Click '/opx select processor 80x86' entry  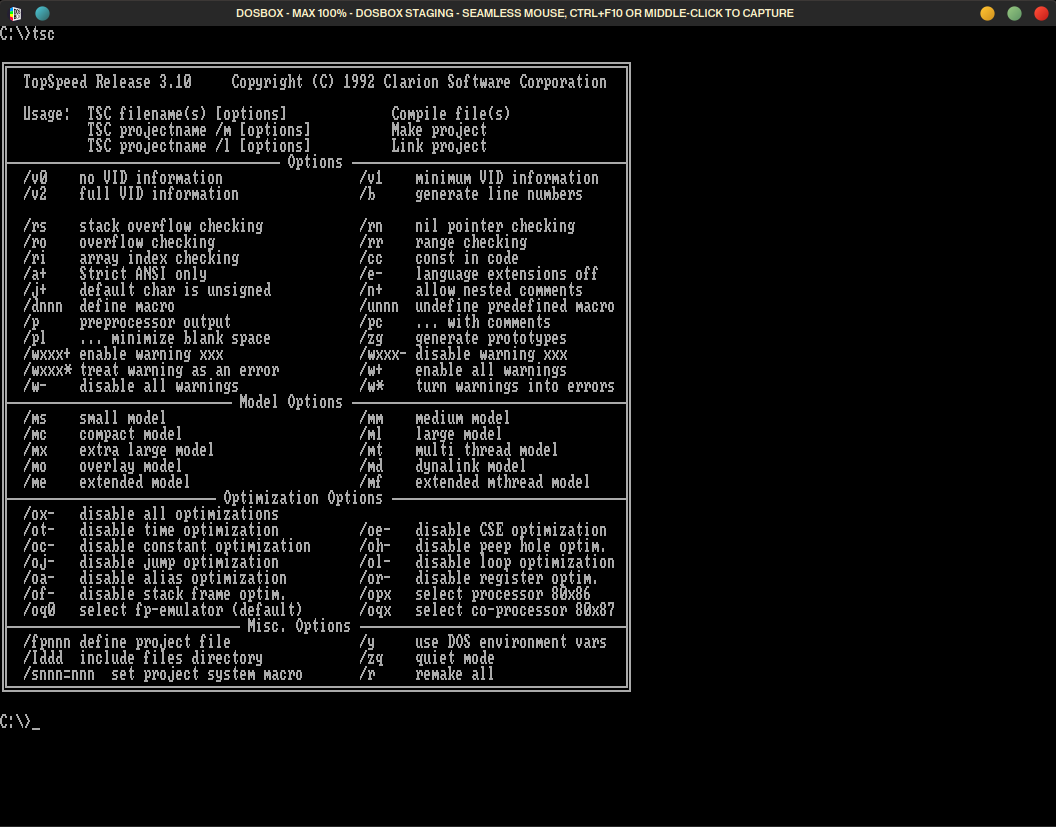(475, 594)
